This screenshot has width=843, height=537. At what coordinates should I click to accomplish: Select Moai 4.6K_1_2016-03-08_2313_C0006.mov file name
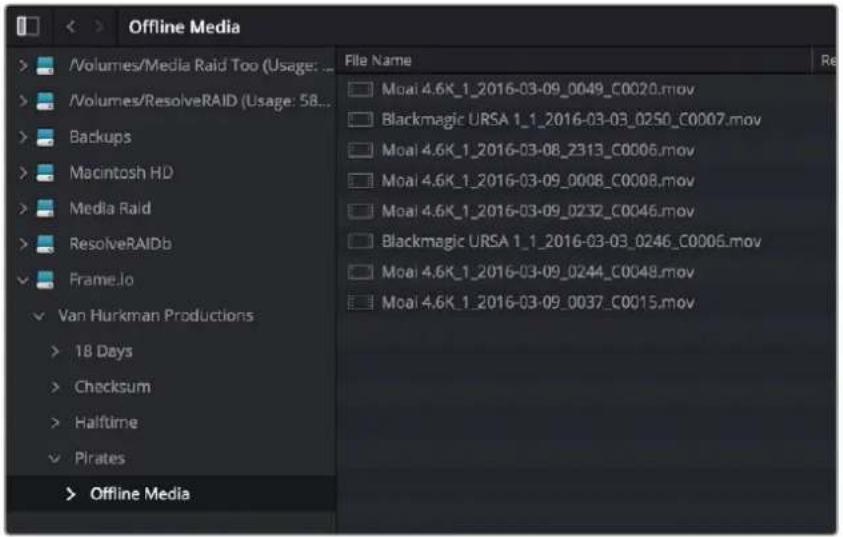538,150
